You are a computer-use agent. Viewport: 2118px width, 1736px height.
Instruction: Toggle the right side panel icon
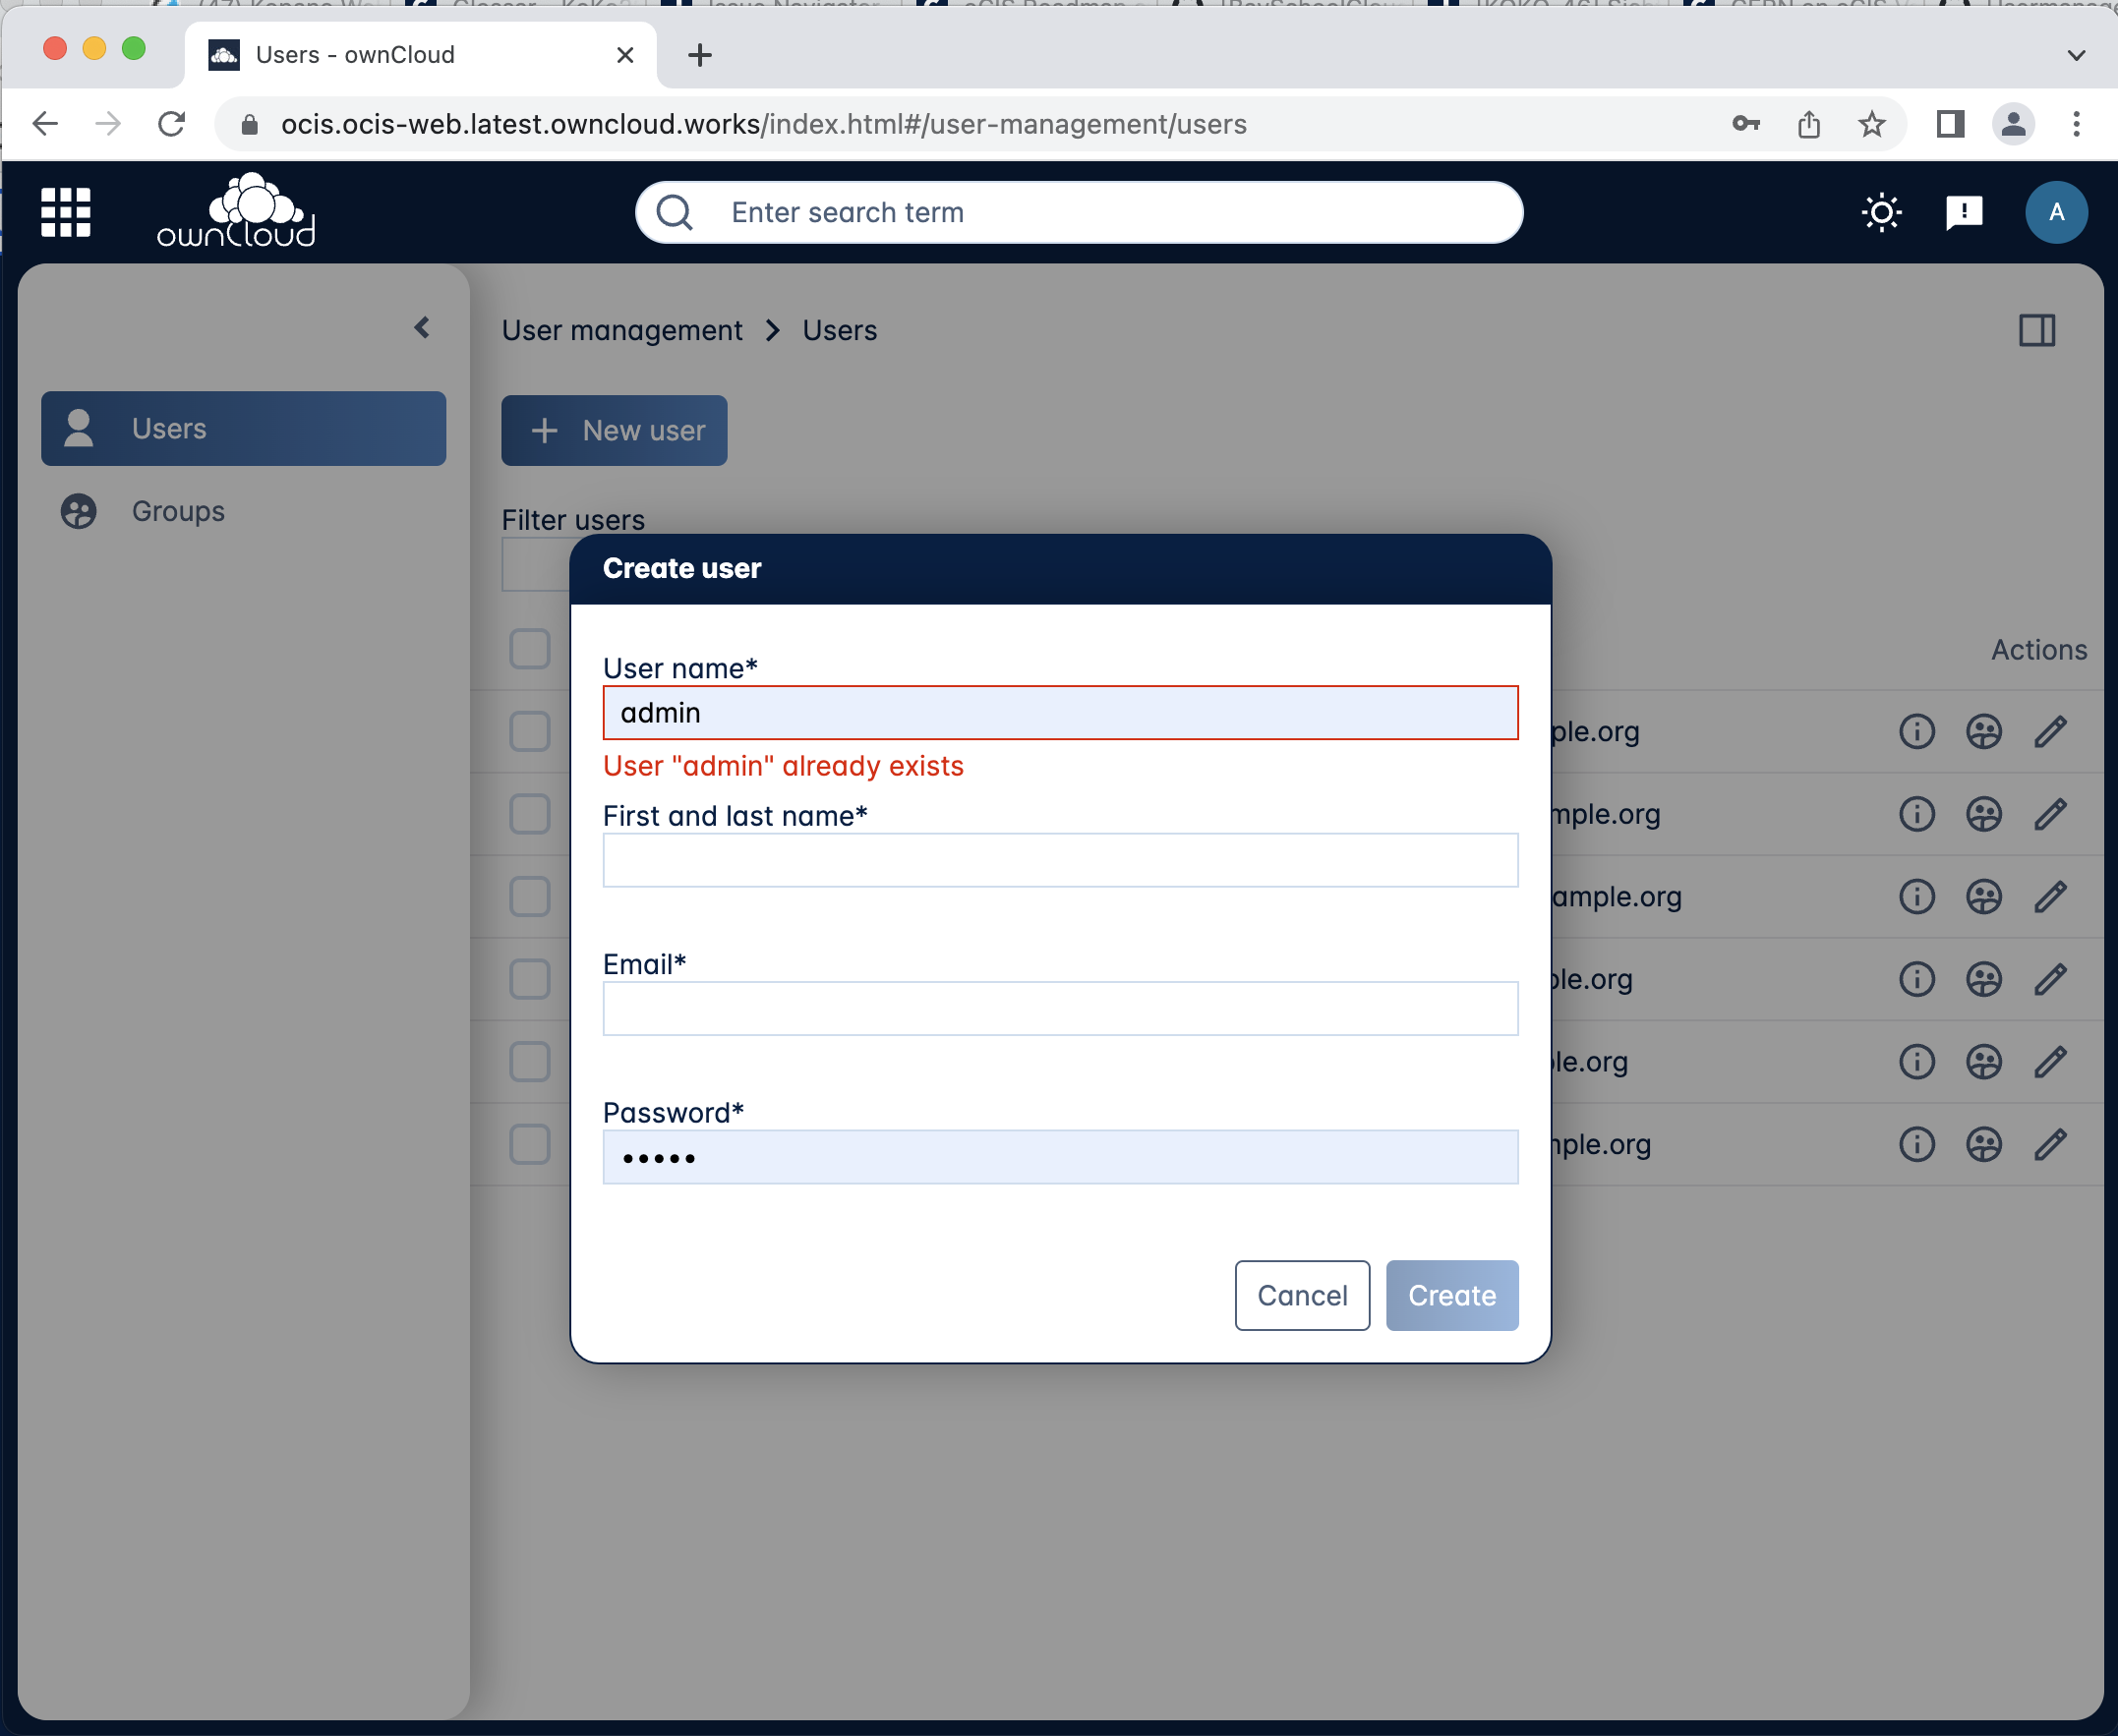click(2038, 330)
